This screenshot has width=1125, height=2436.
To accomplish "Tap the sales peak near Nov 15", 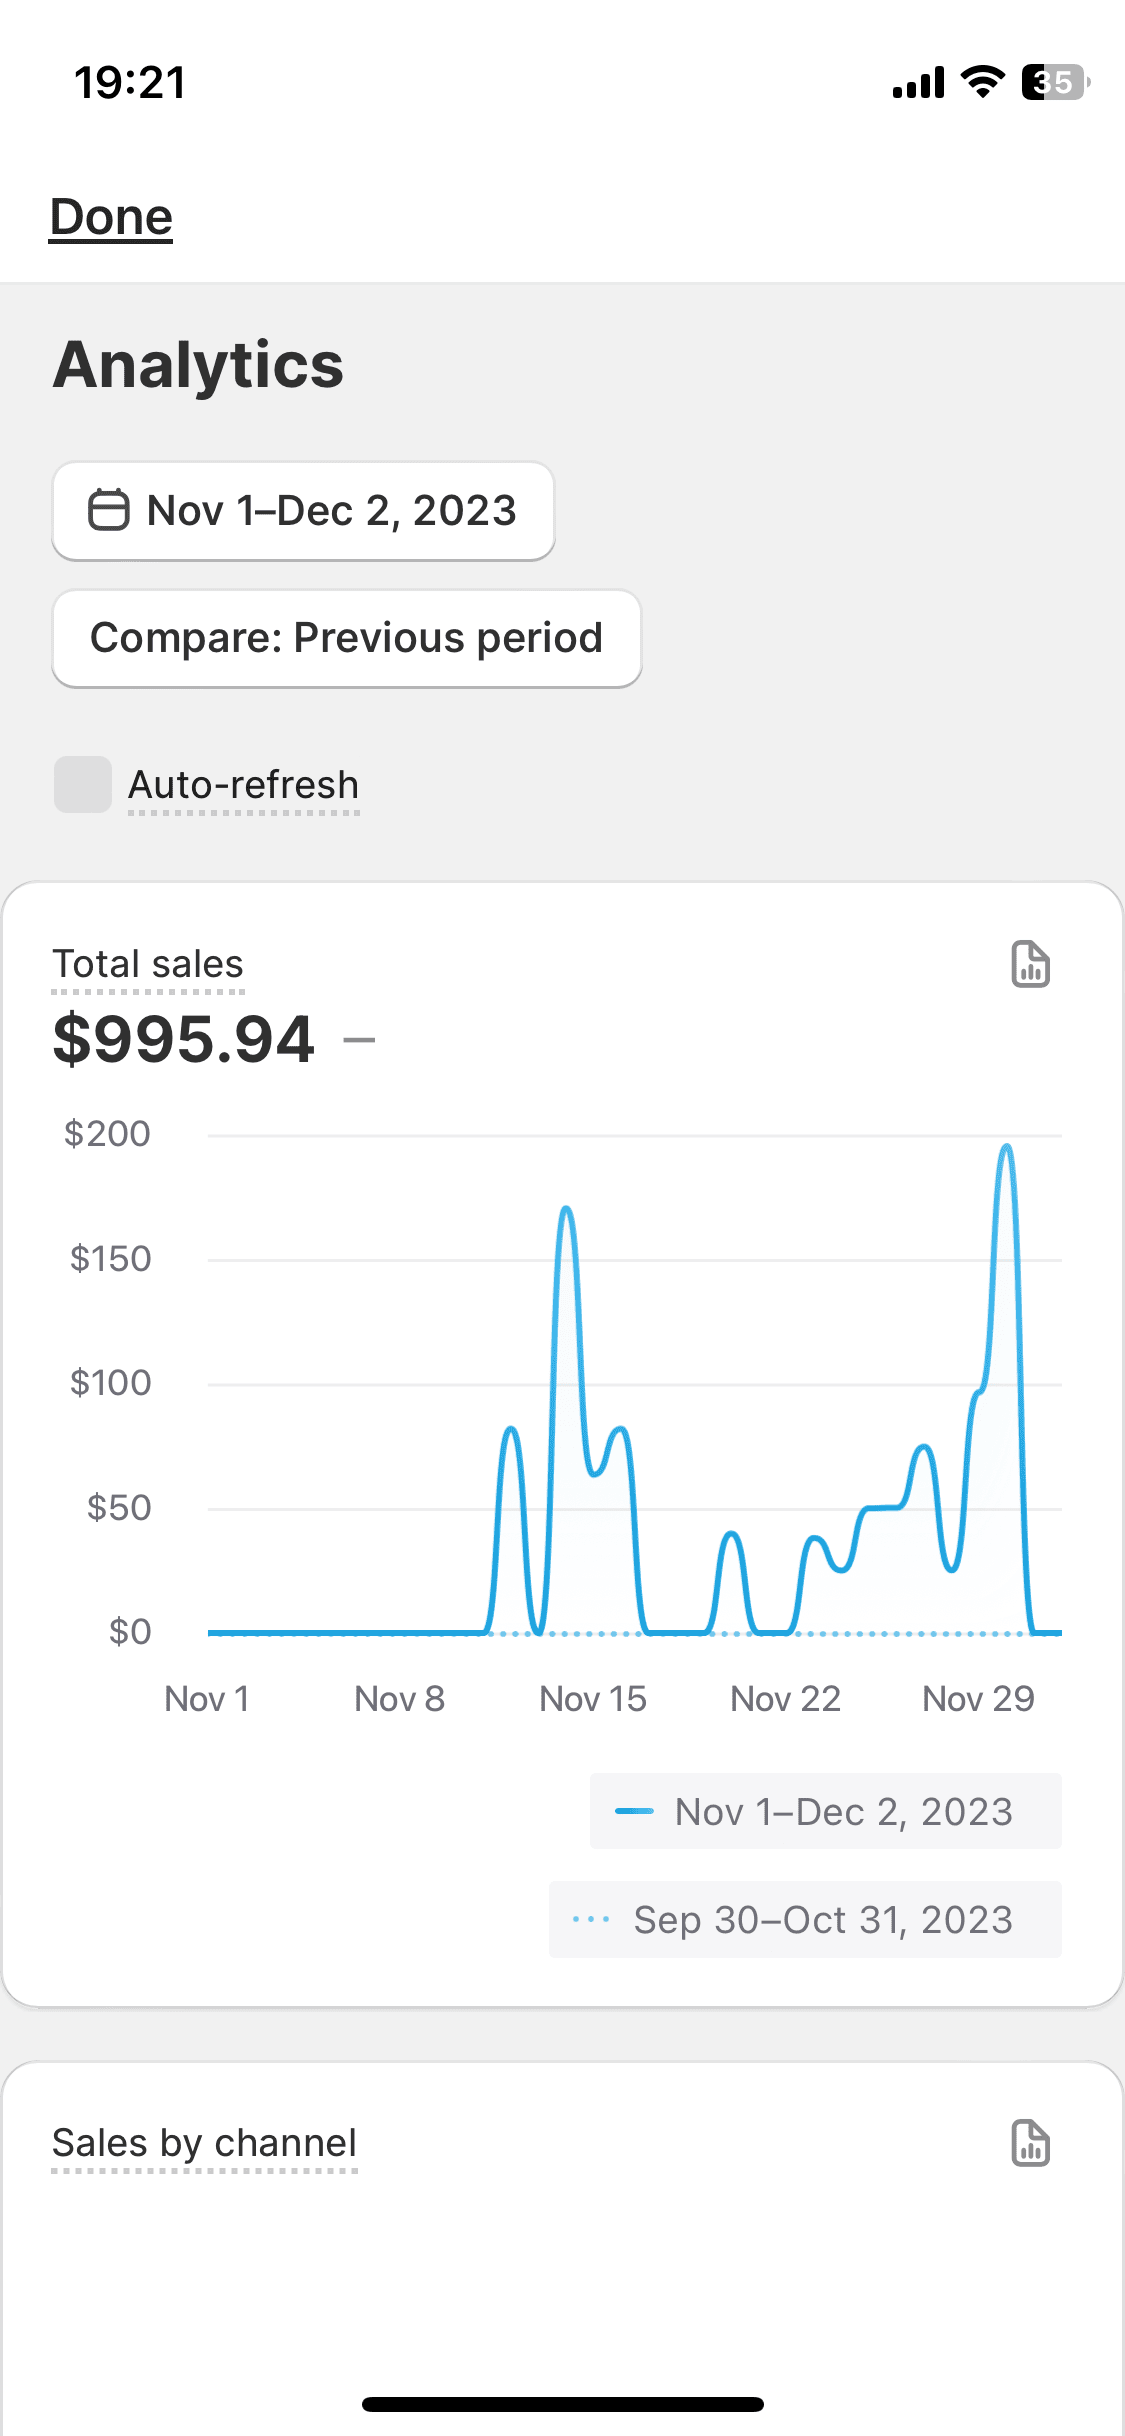I will (566, 1210).
